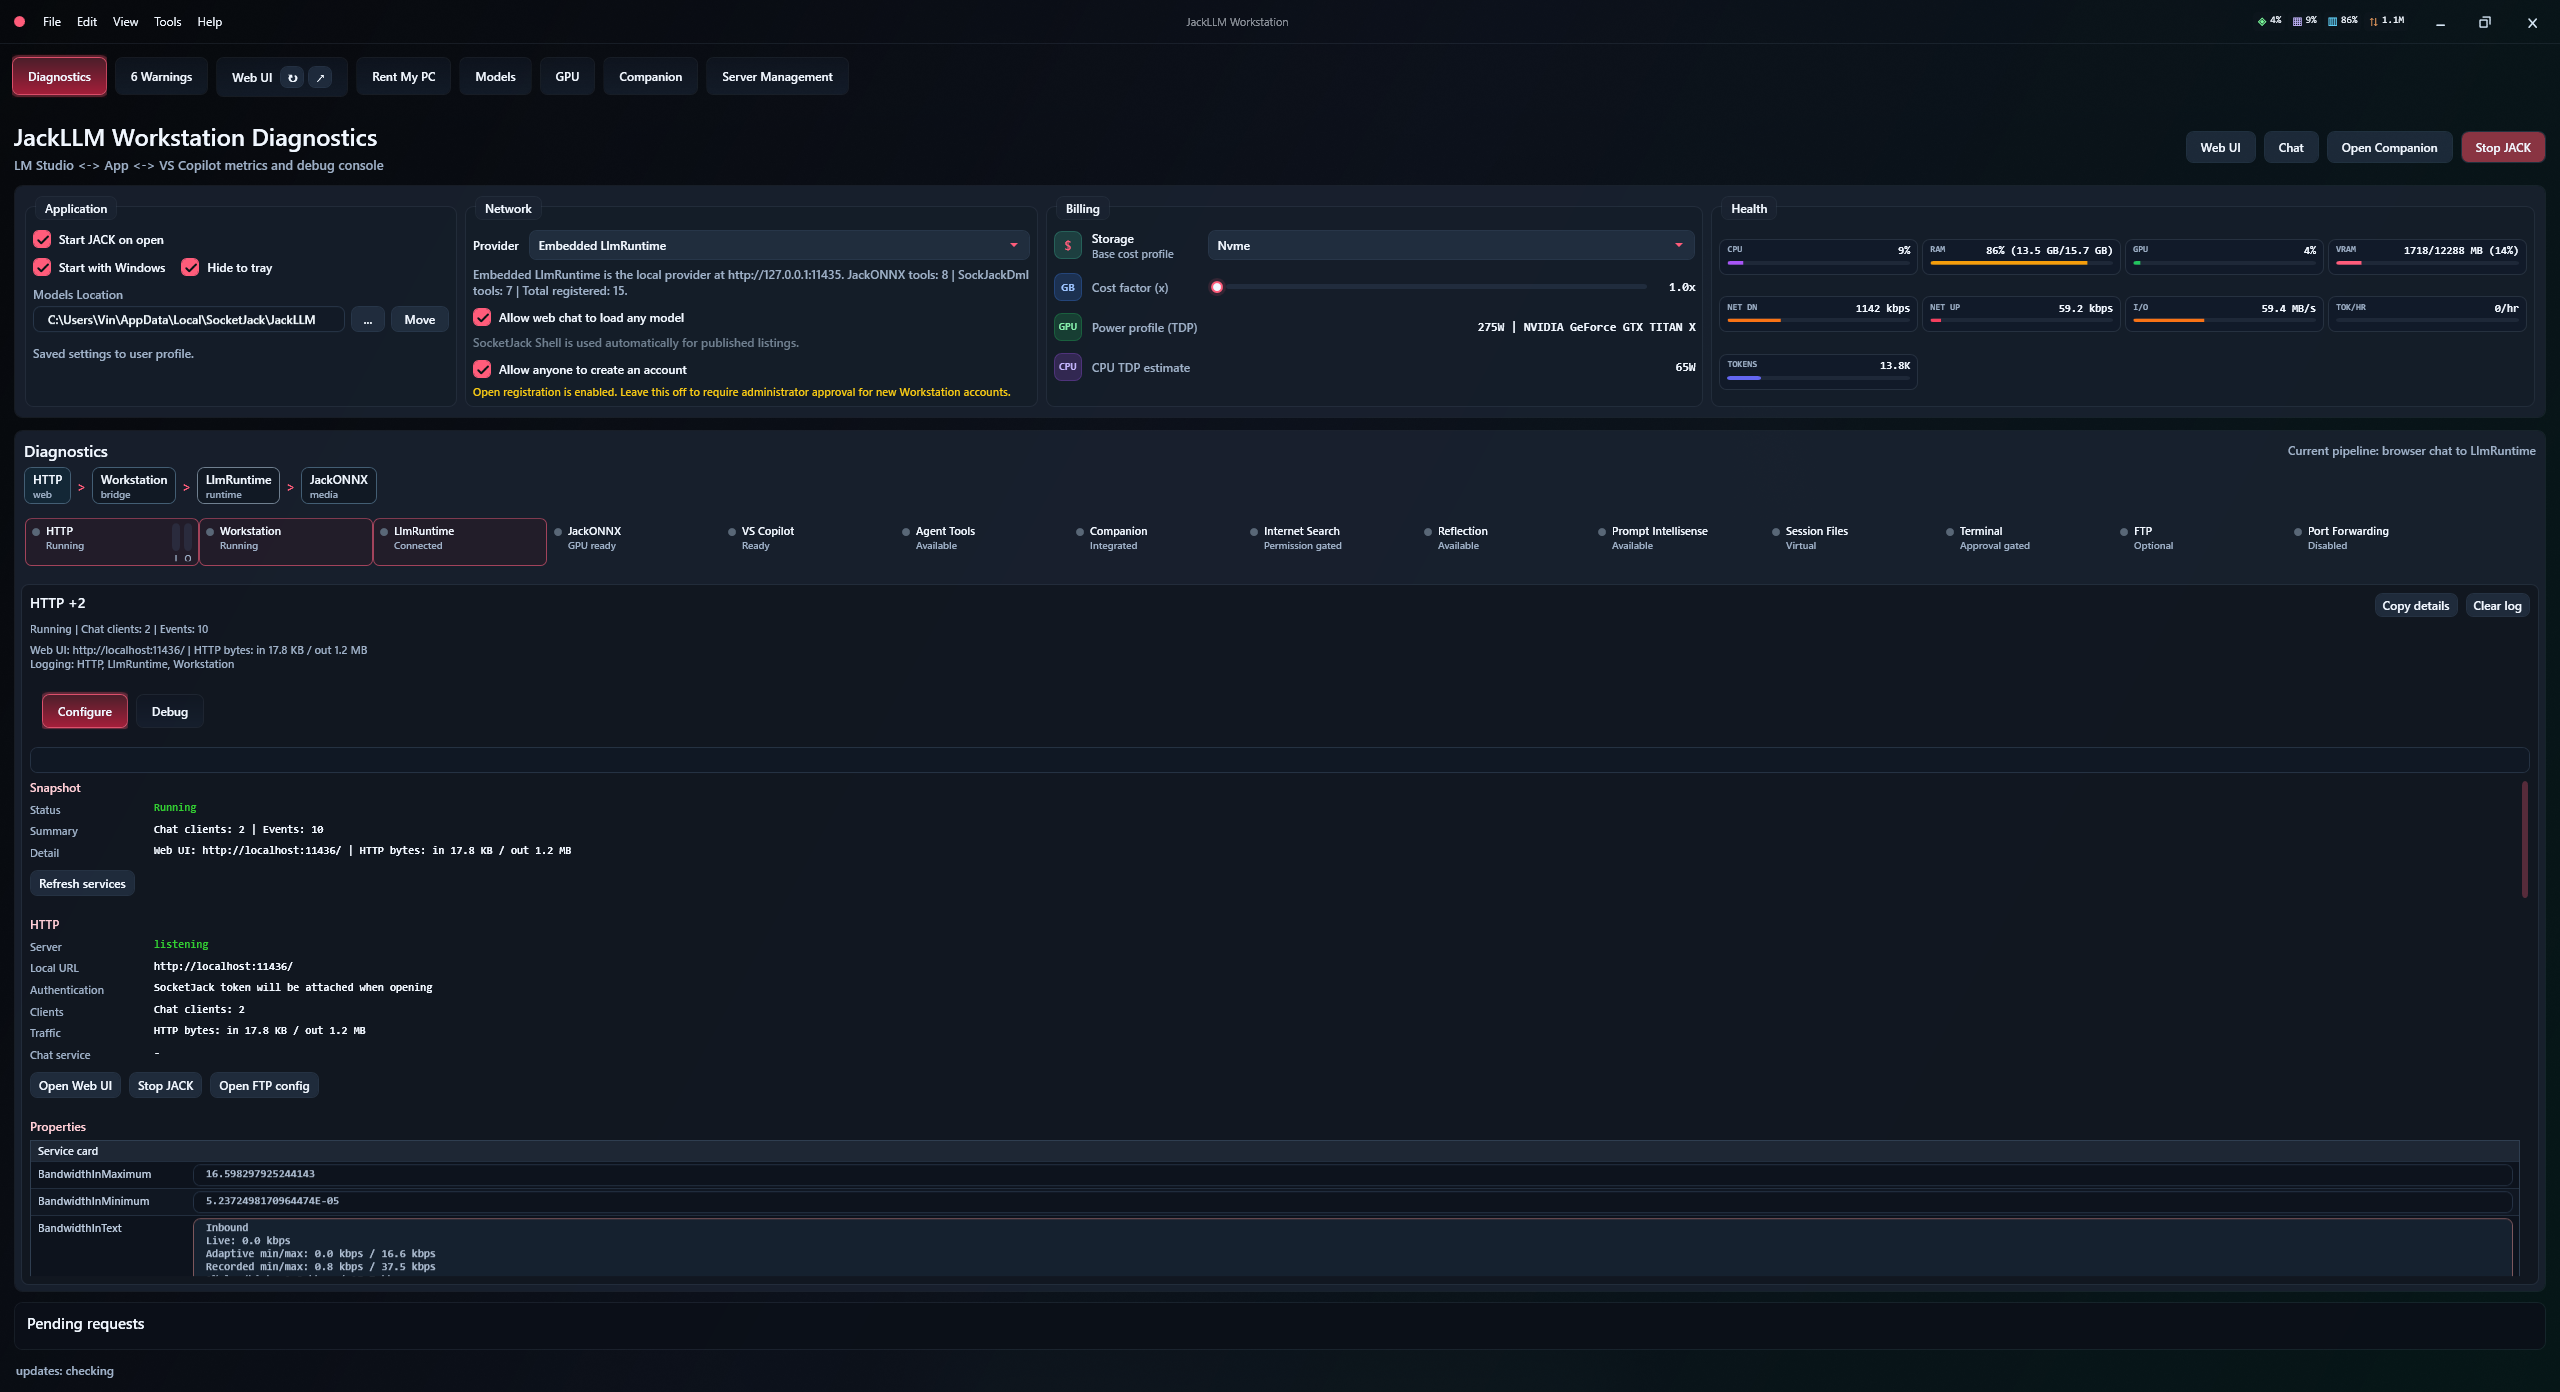2560x1392 pixels.
Task: Click the Models Location path field
Action: point(189,319)
